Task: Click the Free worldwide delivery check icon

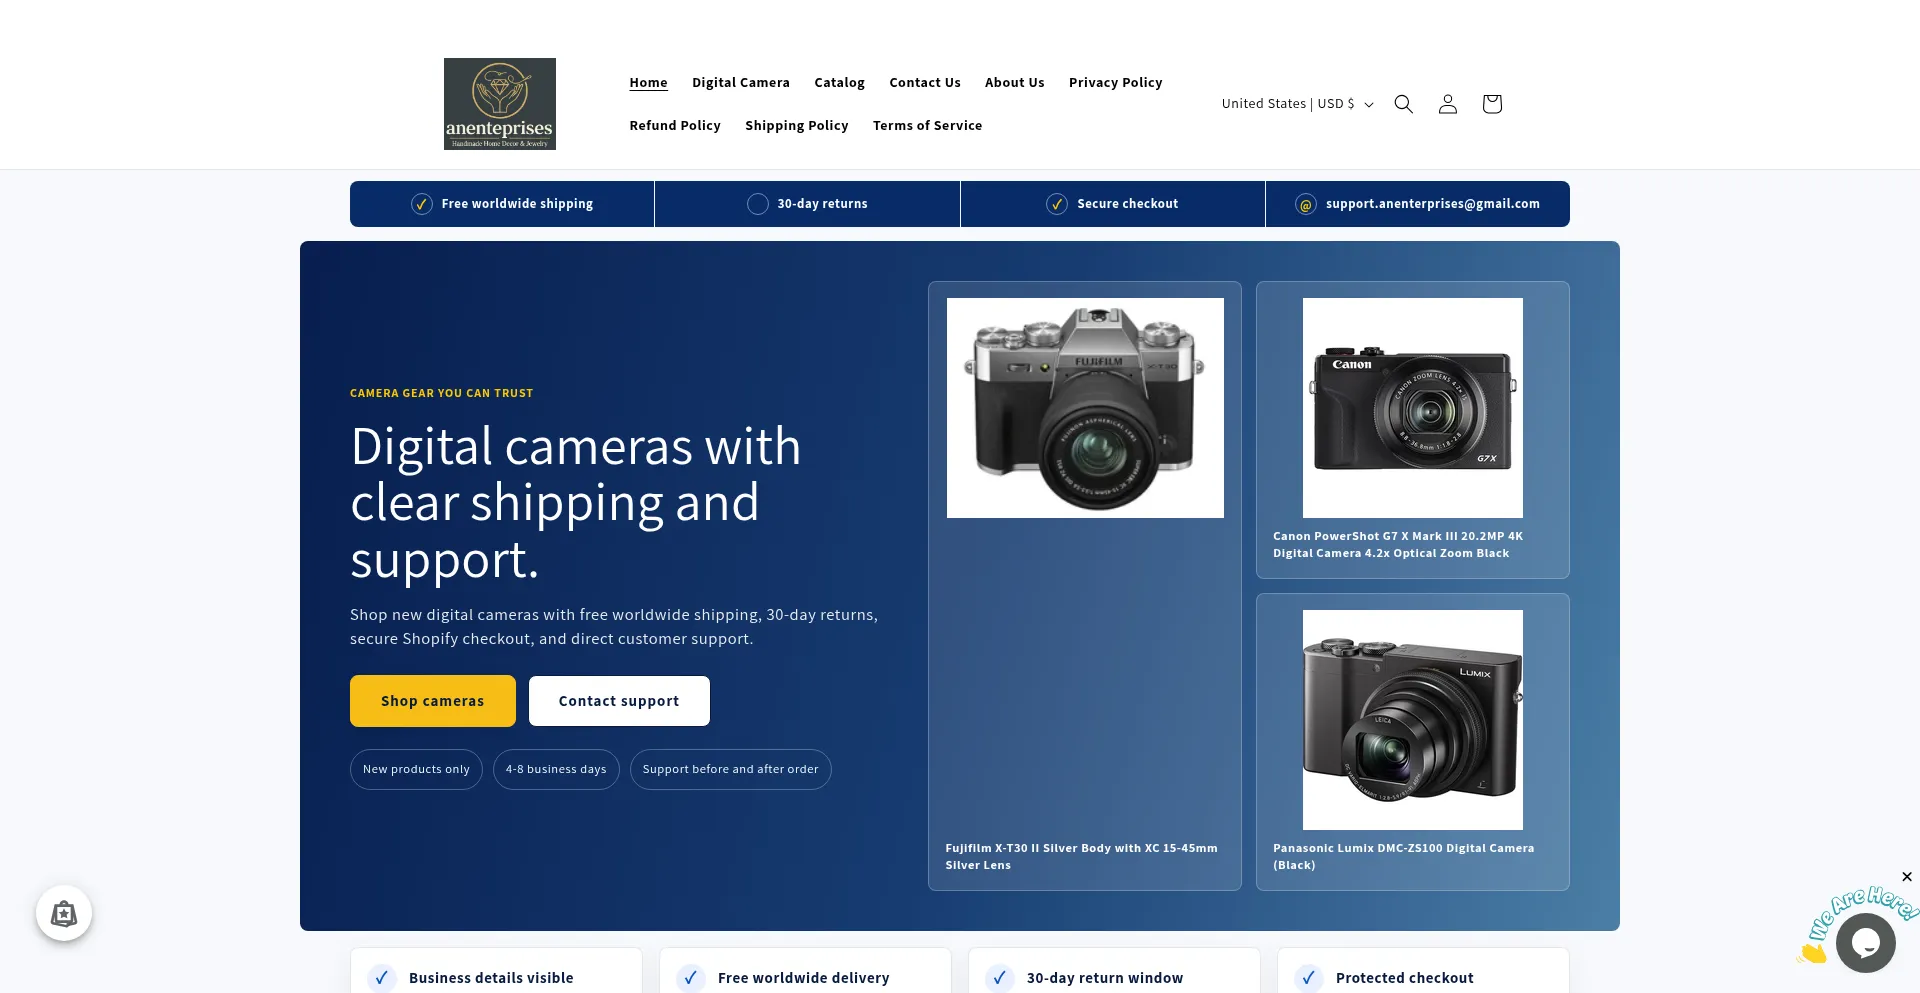Action: [x=690, y=978]
